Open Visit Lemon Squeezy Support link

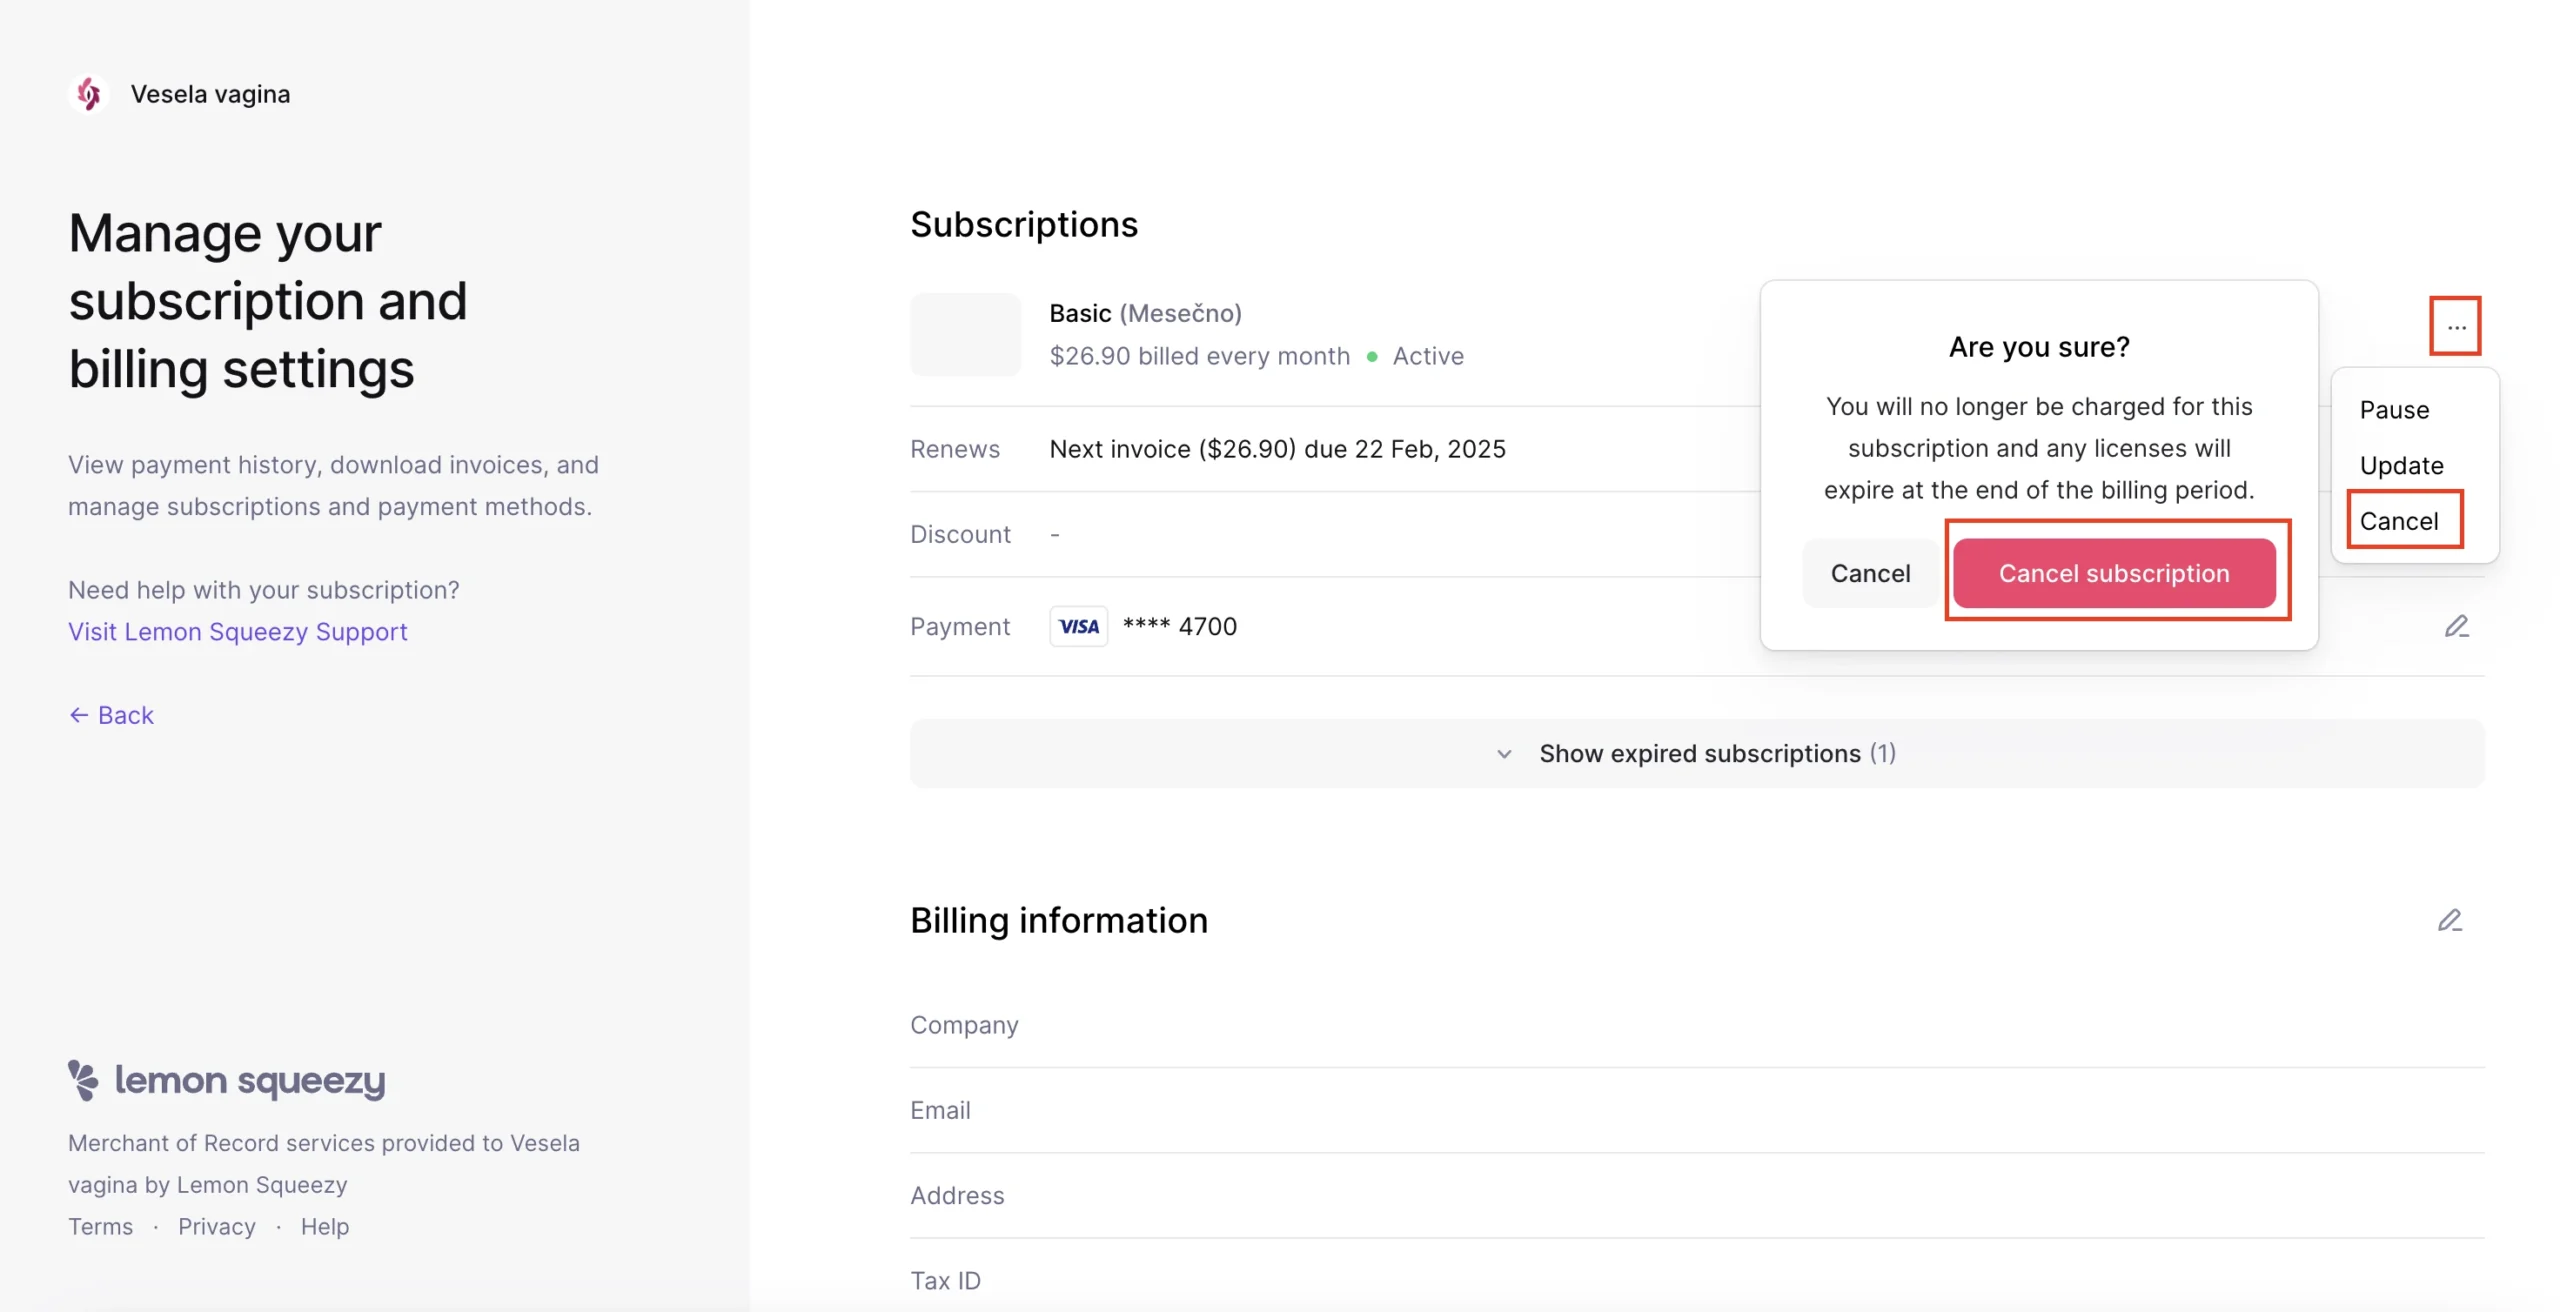(x=238, y=632)
